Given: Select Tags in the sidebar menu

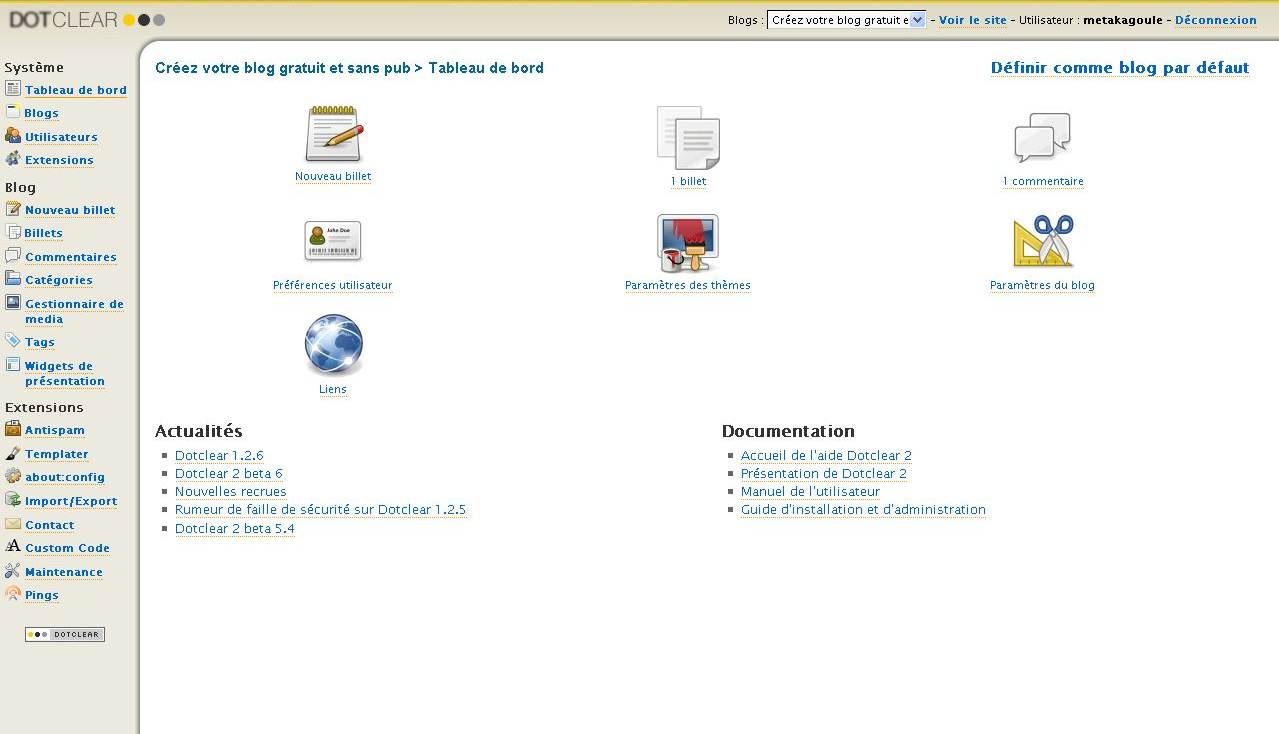Looking at the screenshot, I should (40, 342).
